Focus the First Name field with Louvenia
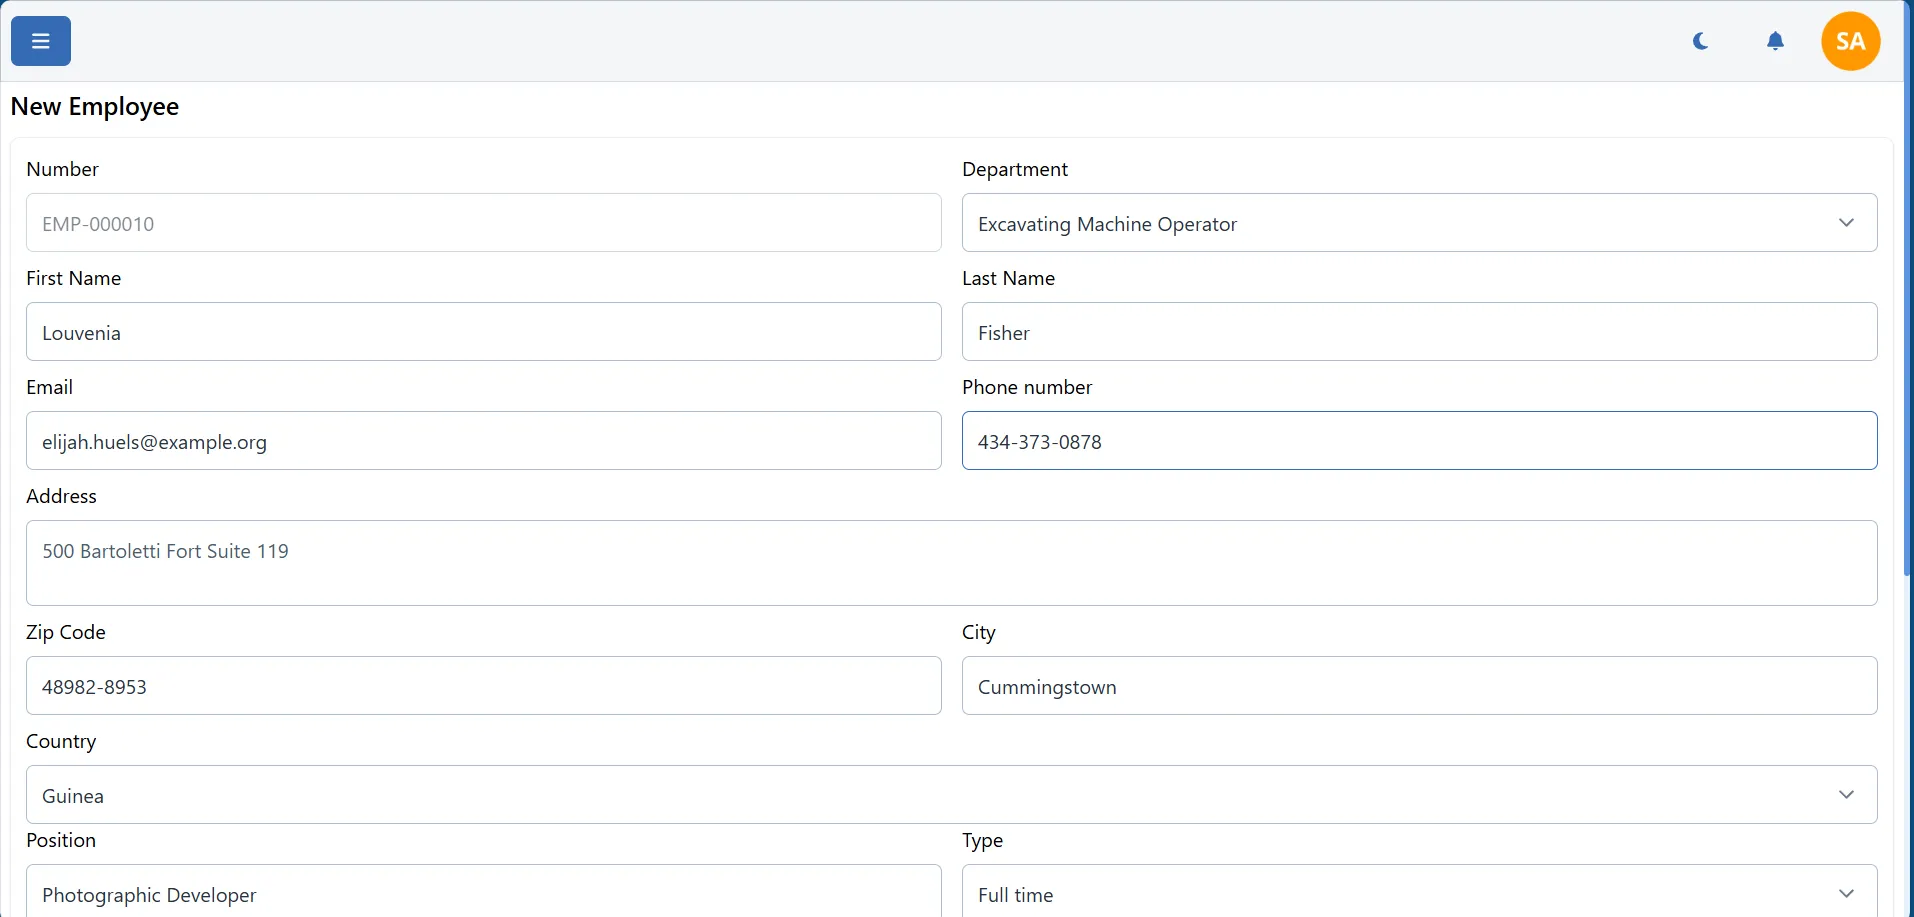The height and width of the screenshot is (917, 1914). point(483,332)
